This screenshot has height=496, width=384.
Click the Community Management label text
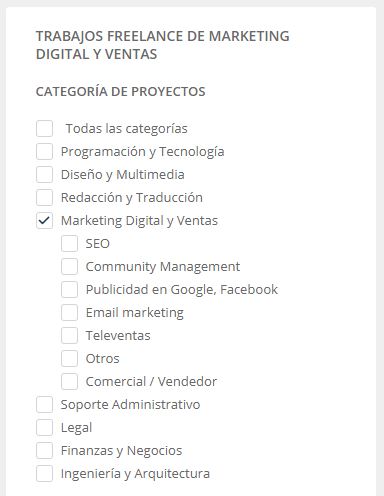(x=163, y=267)
